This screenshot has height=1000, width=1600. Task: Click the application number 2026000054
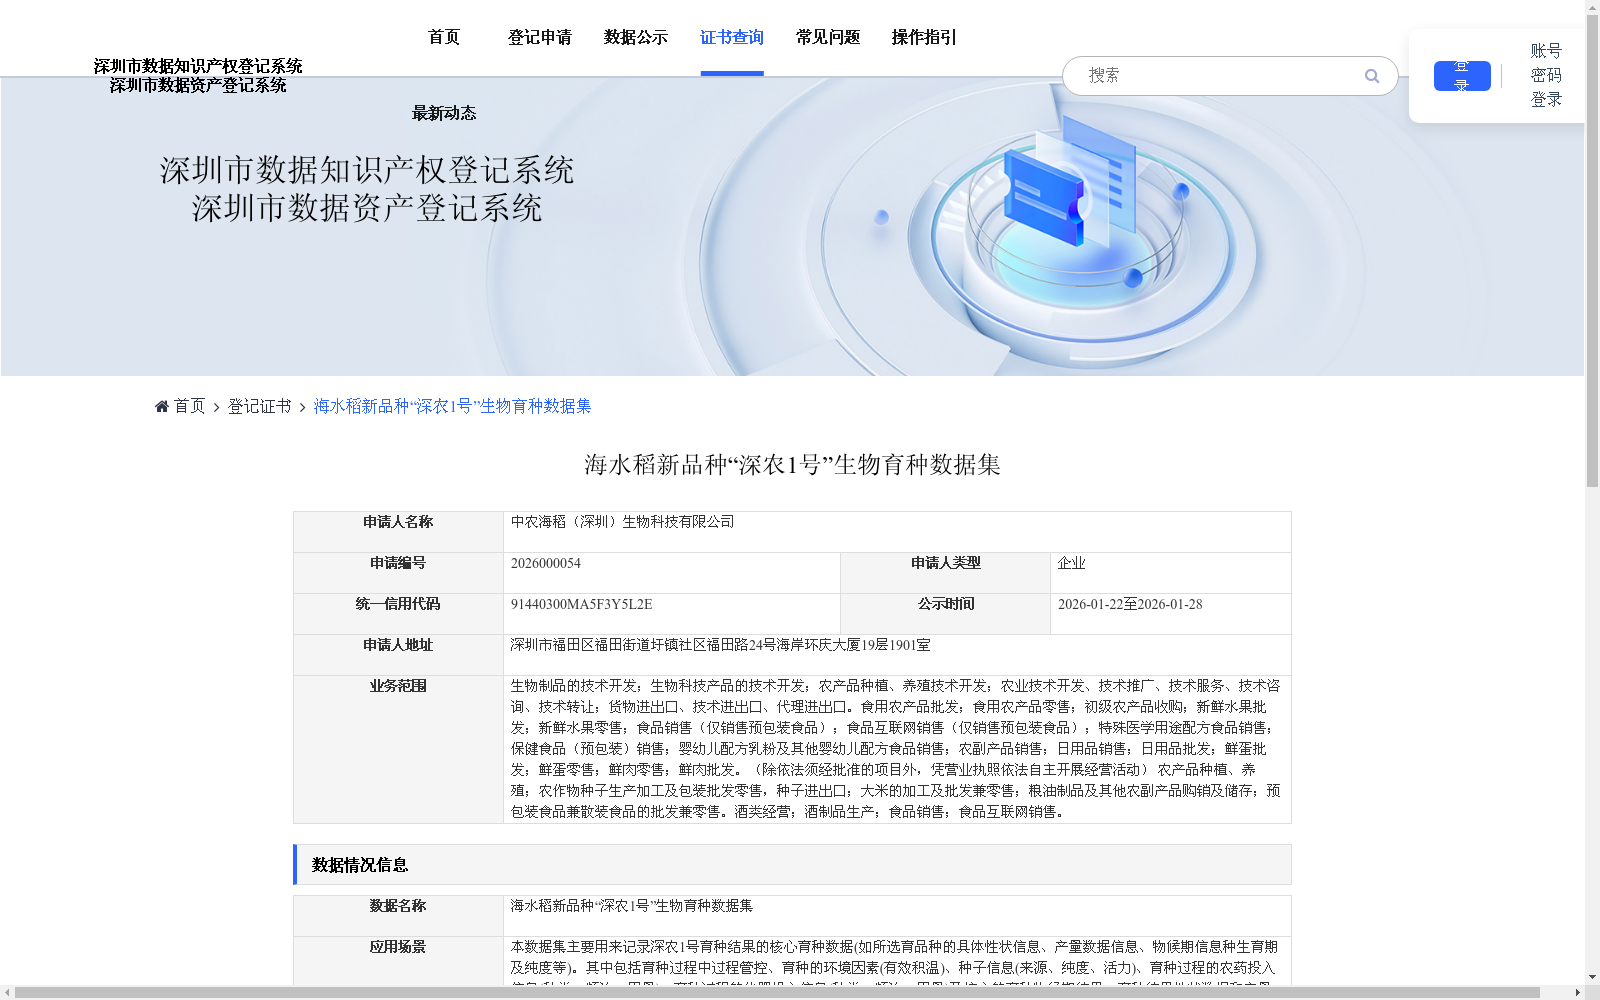[x=546, y=563]
